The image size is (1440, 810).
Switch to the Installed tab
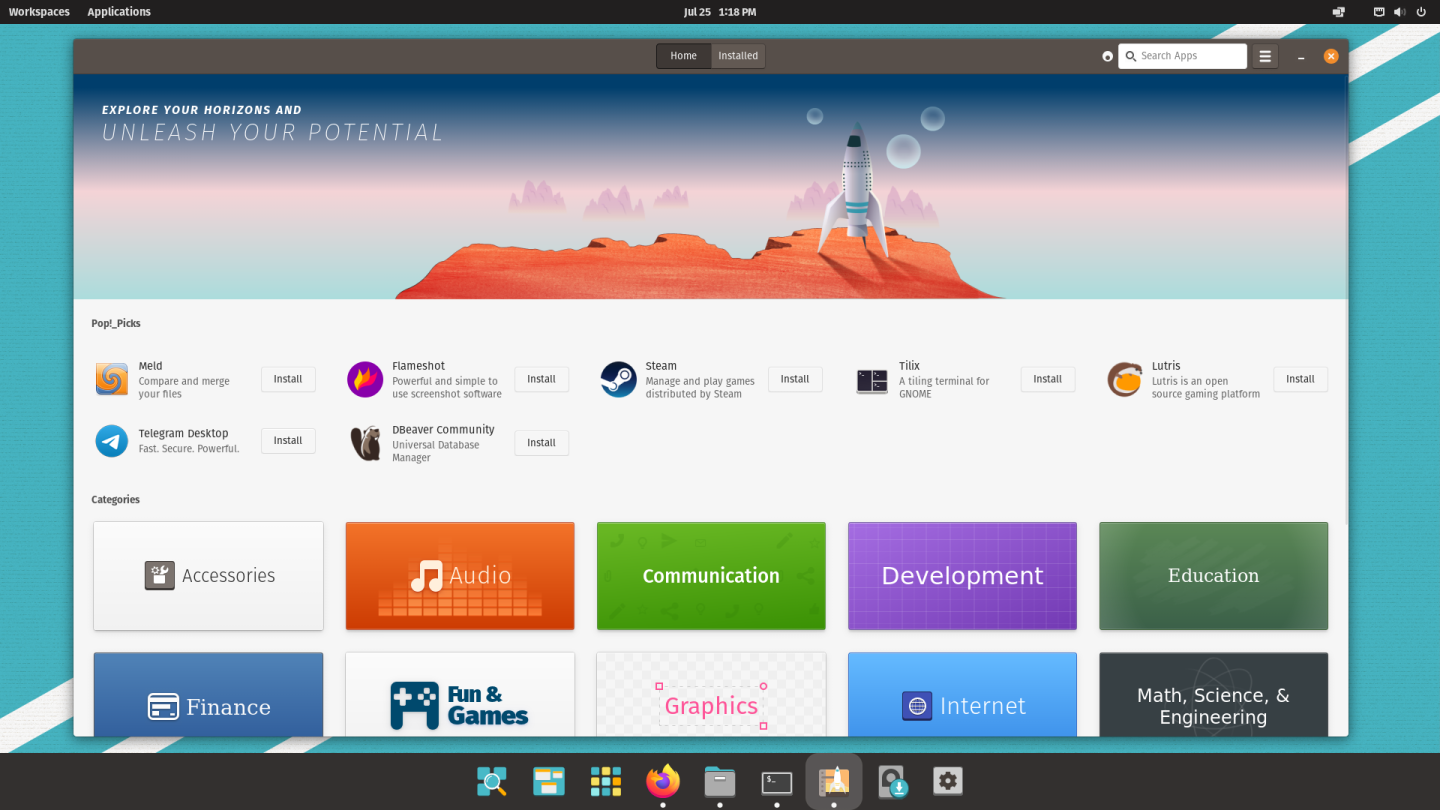pyautogui.click(x=737, y=56)
